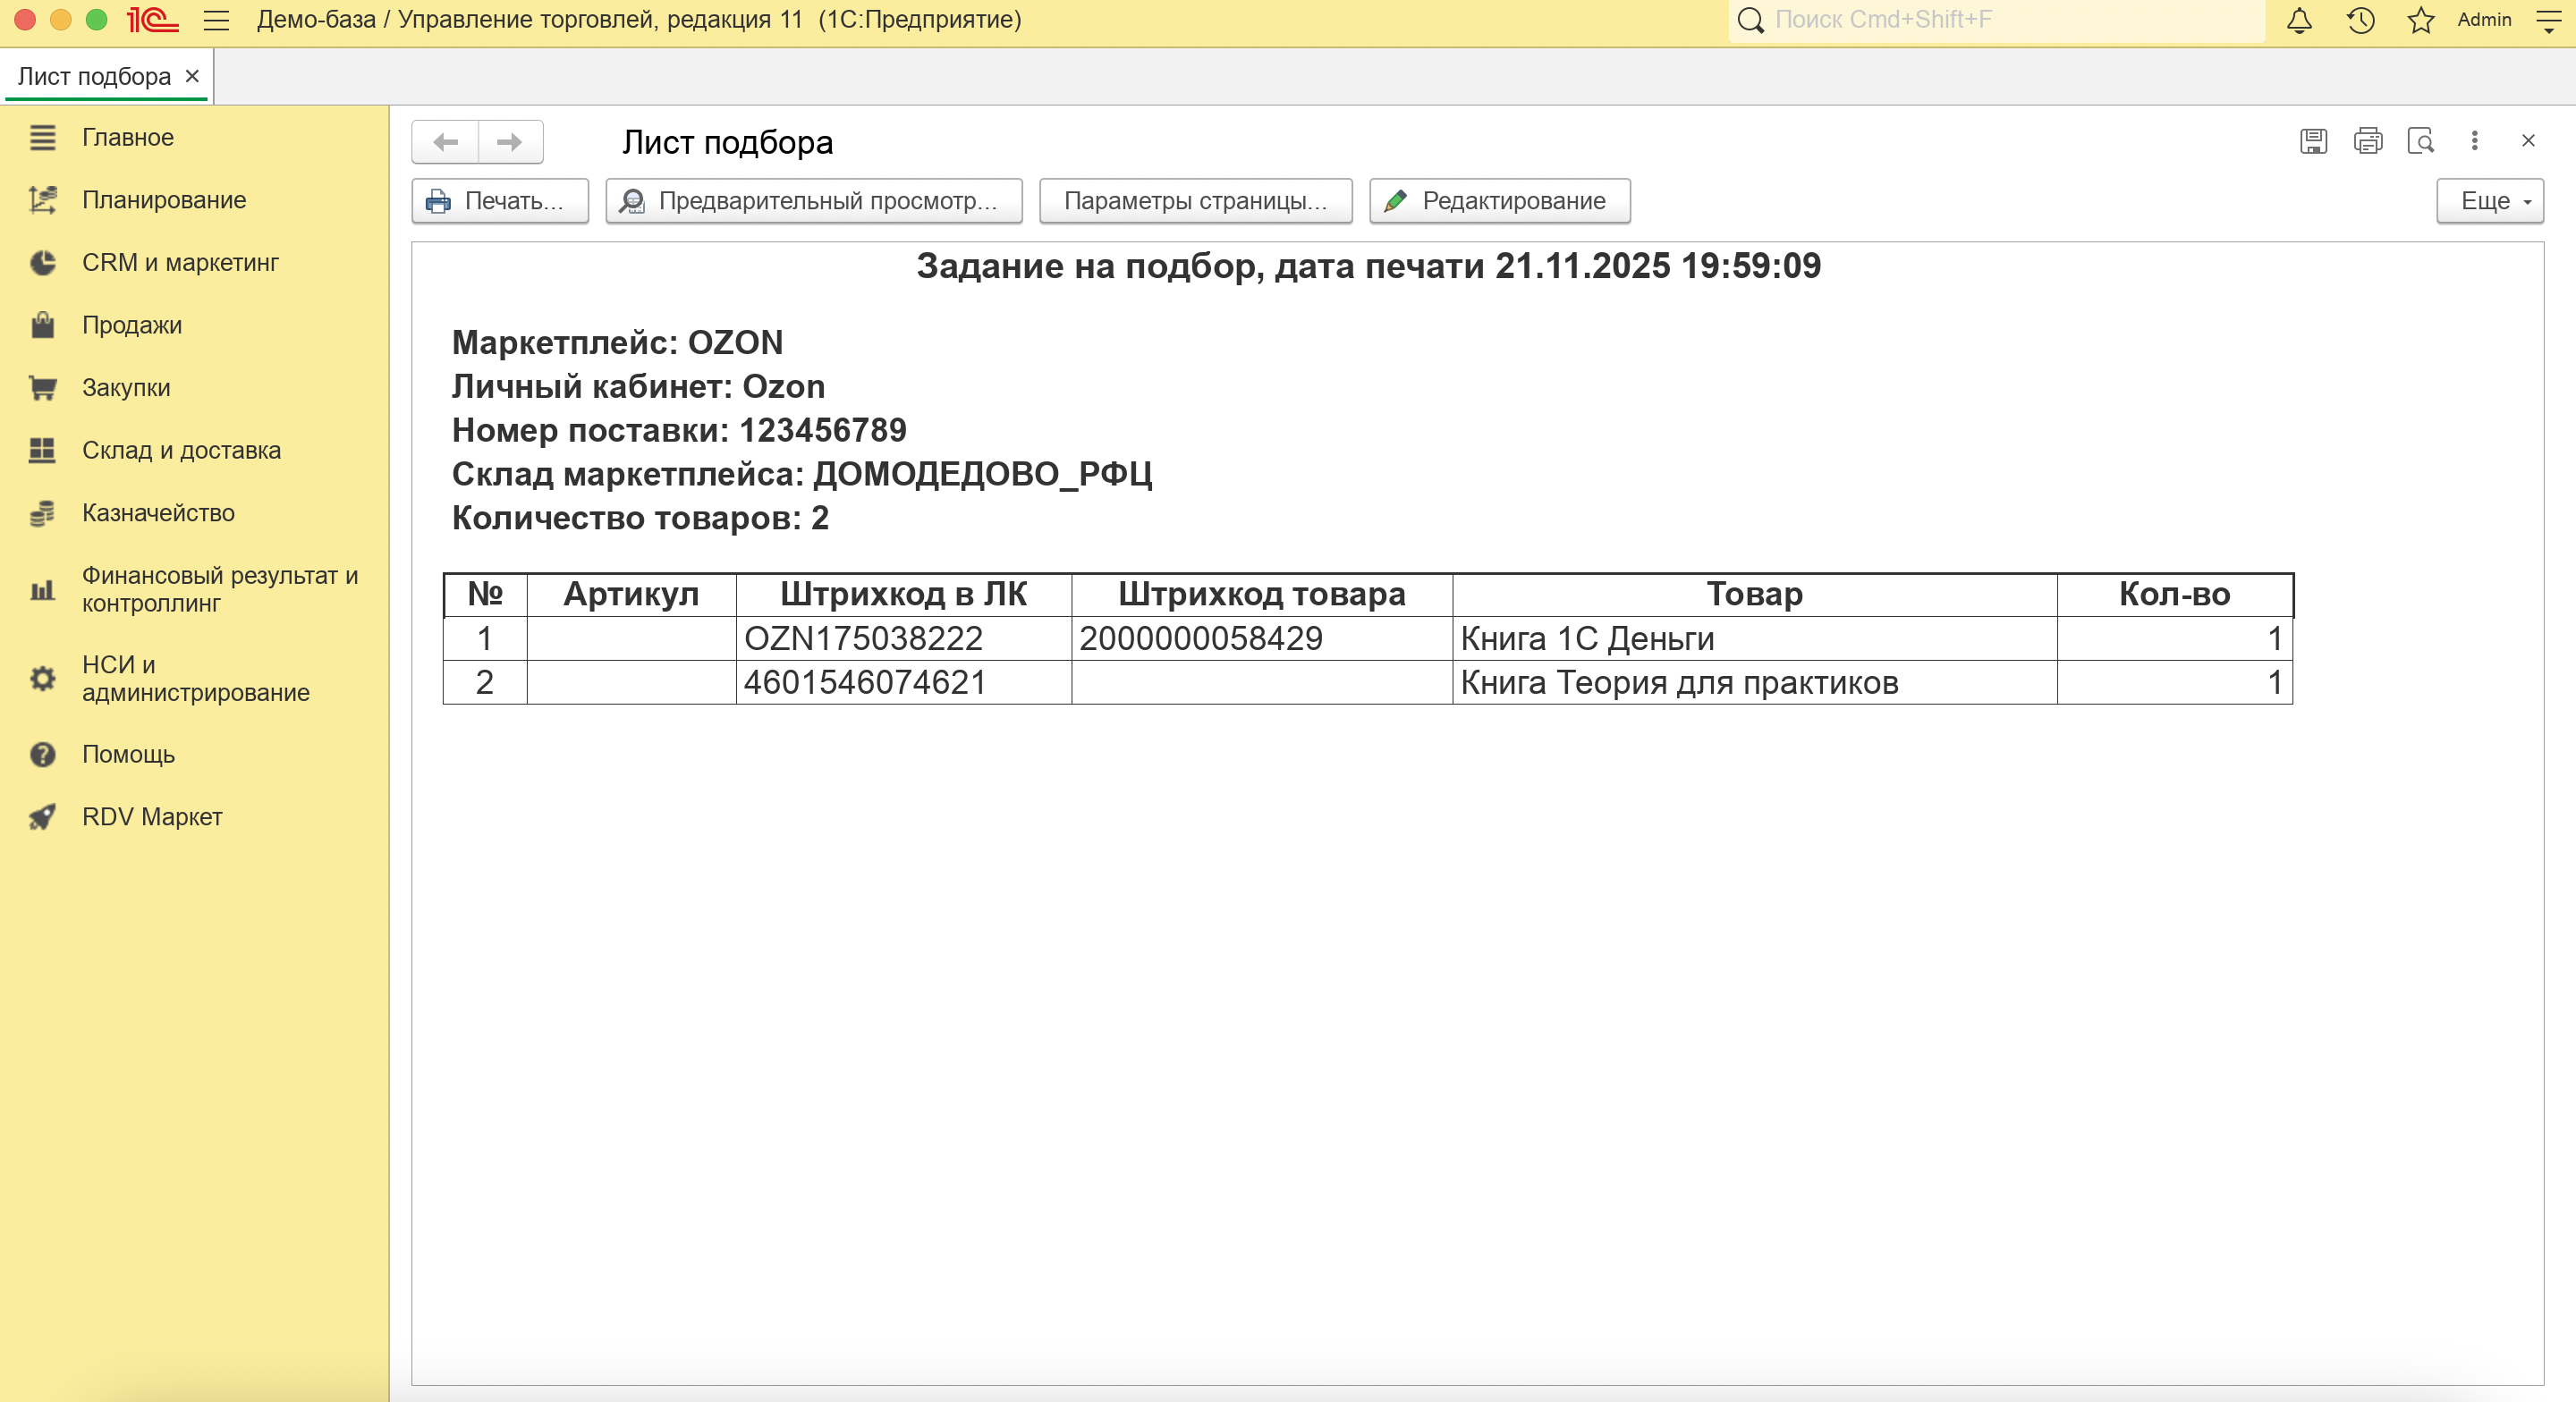The image size is (2576, 1402).
Task: Click the Параметры страницы... button
Action: [x=1195, y=201]
